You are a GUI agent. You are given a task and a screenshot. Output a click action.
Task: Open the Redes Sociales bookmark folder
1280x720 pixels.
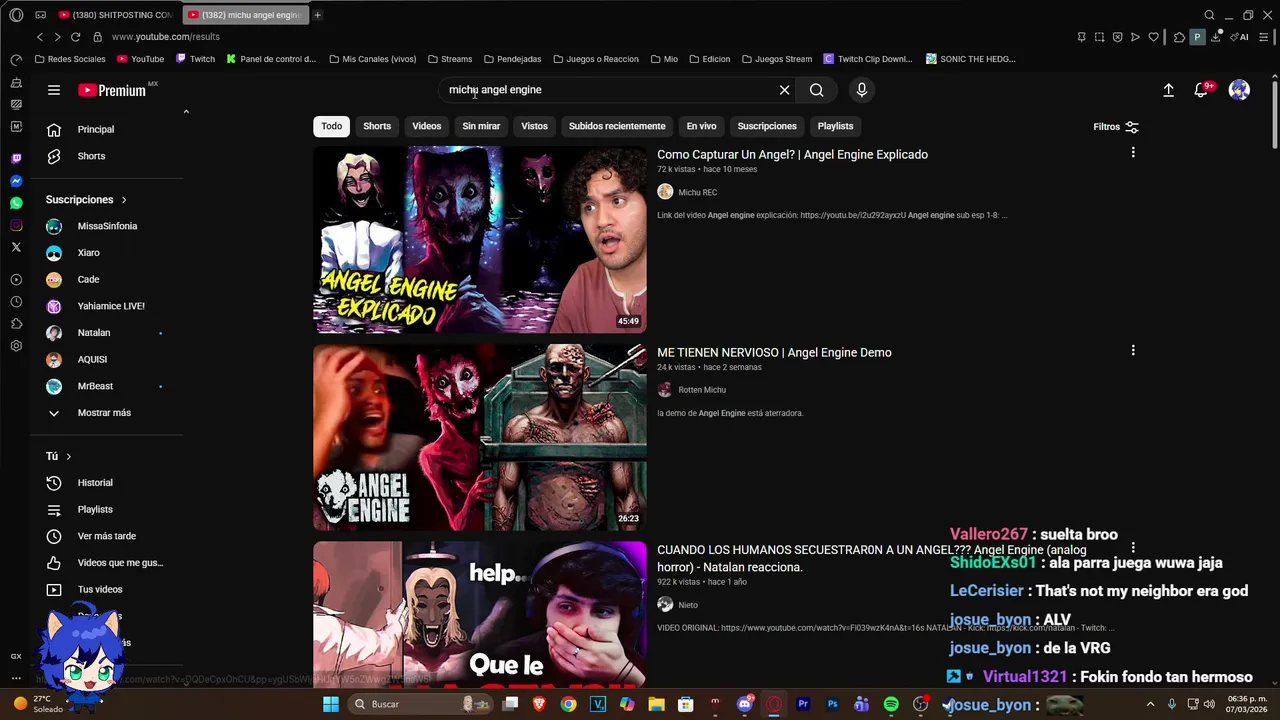(x=70, y=59)
